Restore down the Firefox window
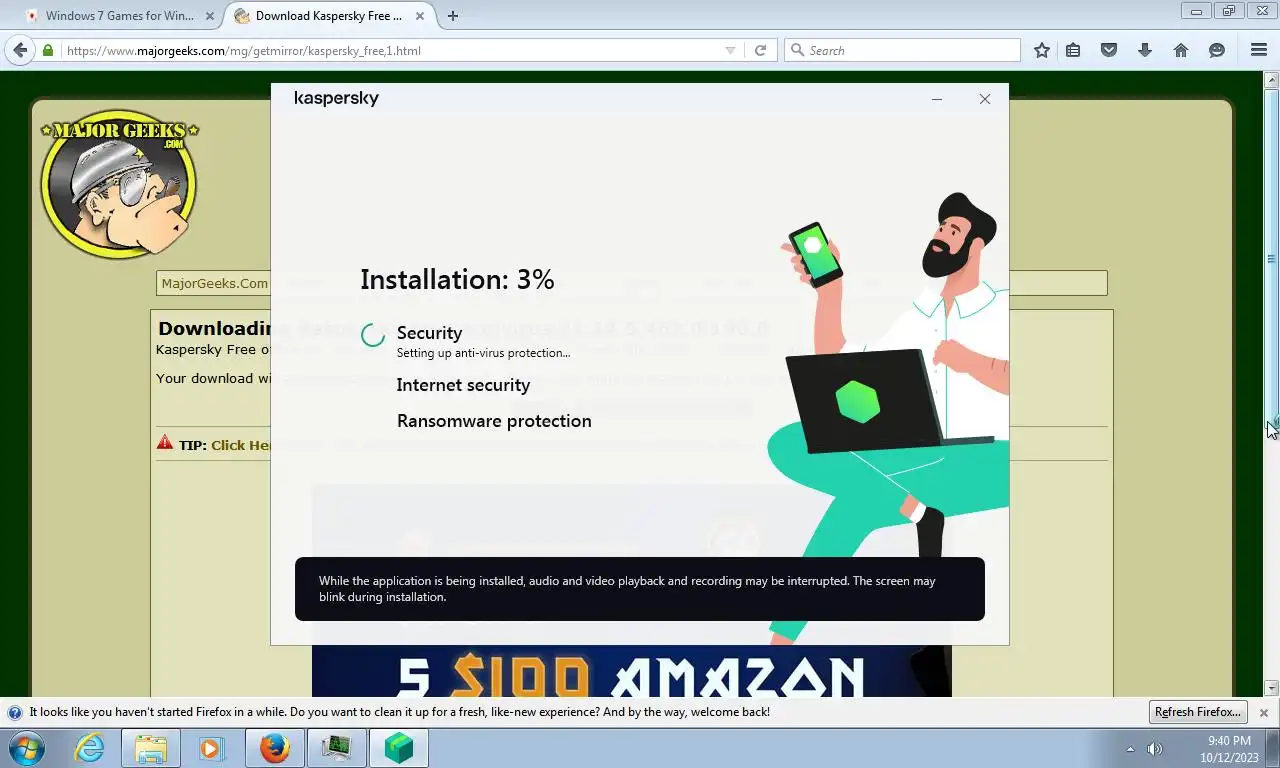Screen dimensions: 1280x768 (1229, 11)
